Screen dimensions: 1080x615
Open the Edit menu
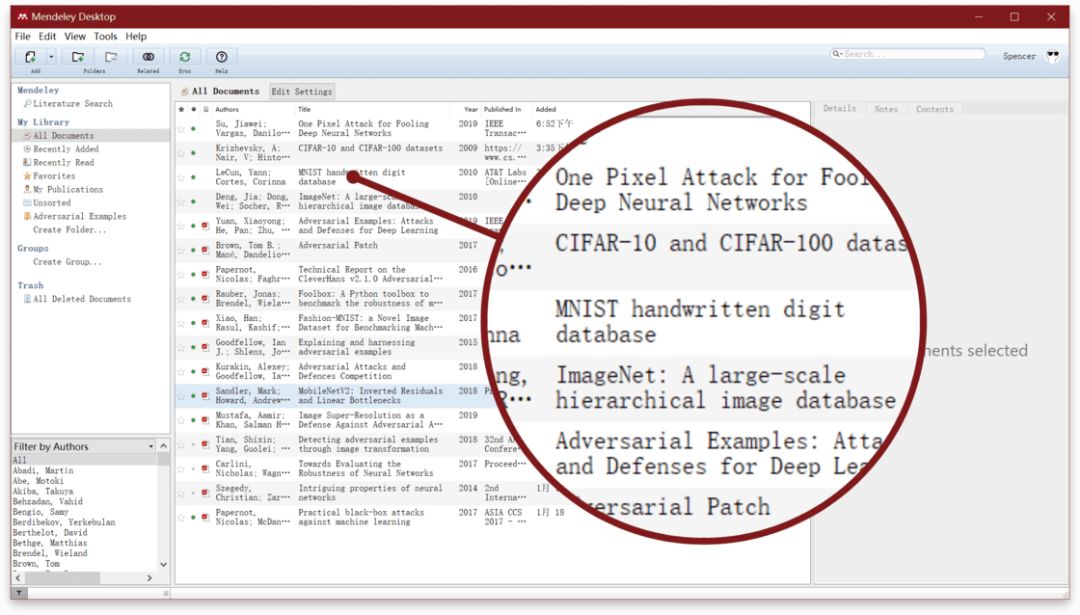pyautogui.click(x=48, y=37)
